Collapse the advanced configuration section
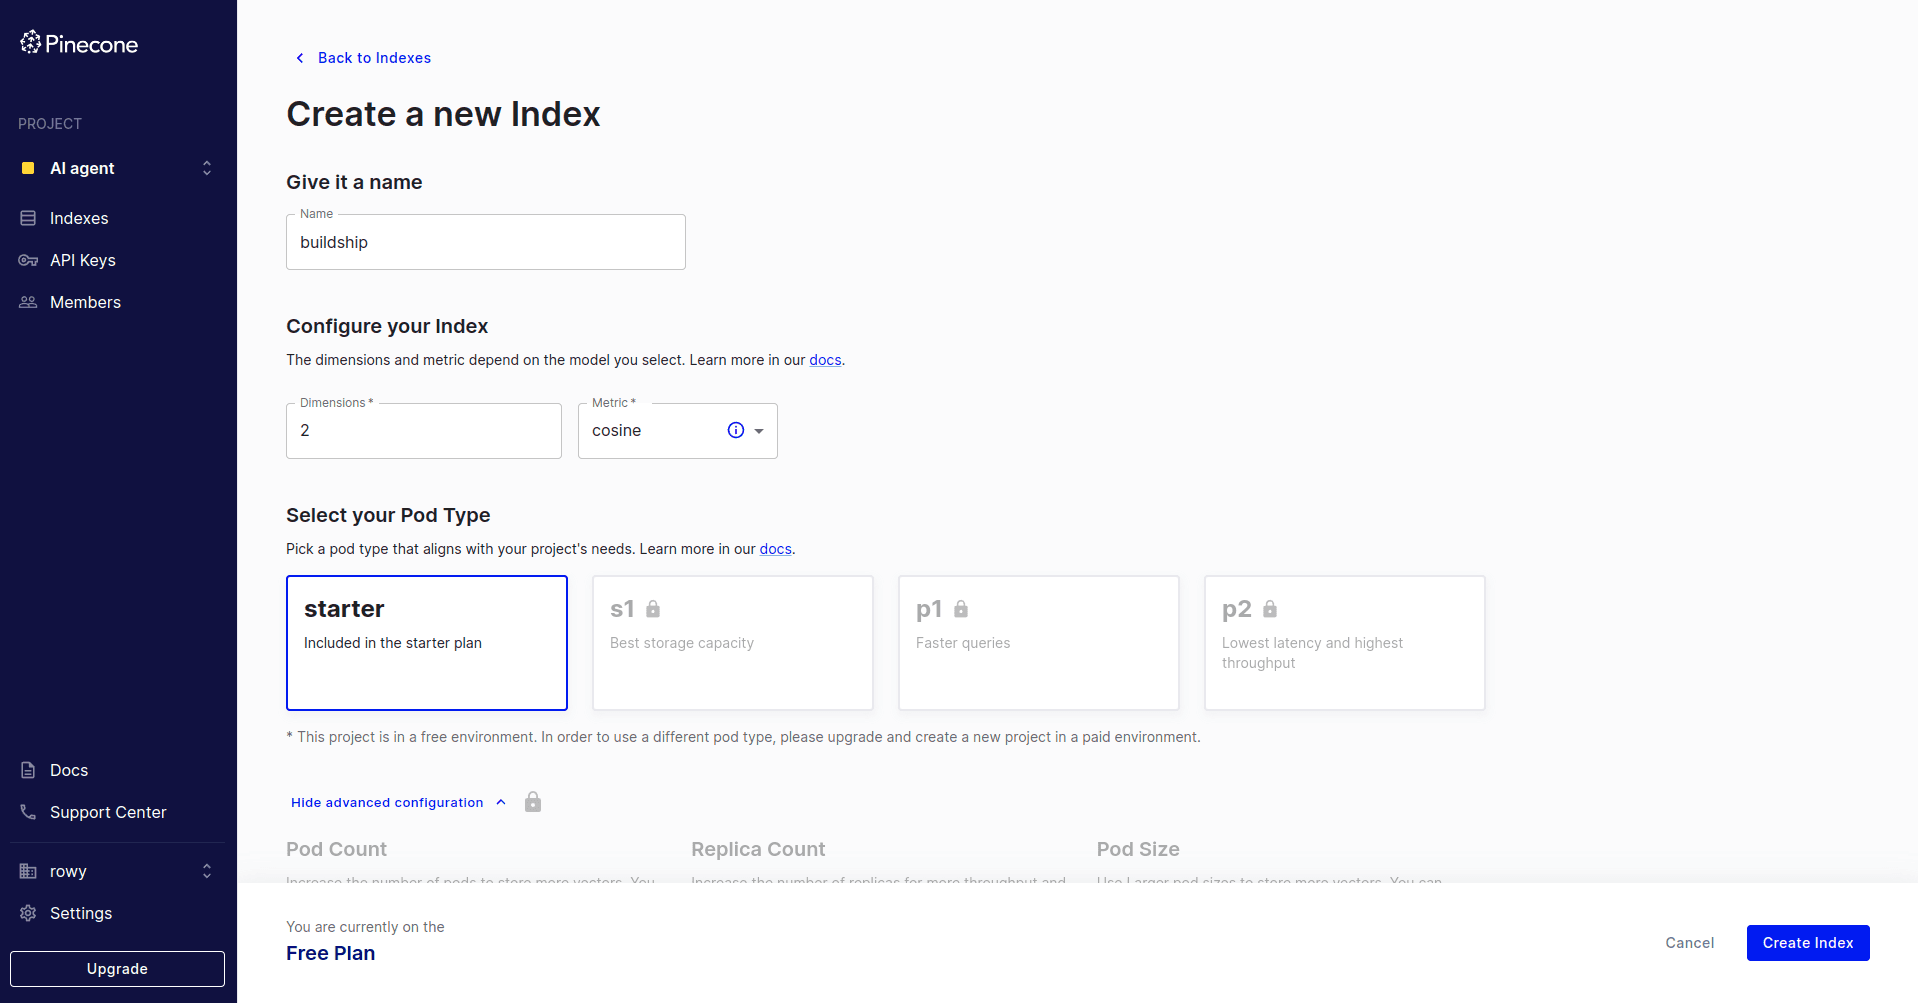Viewport: 1918px width, 1003px height. (x=398, y=802)
